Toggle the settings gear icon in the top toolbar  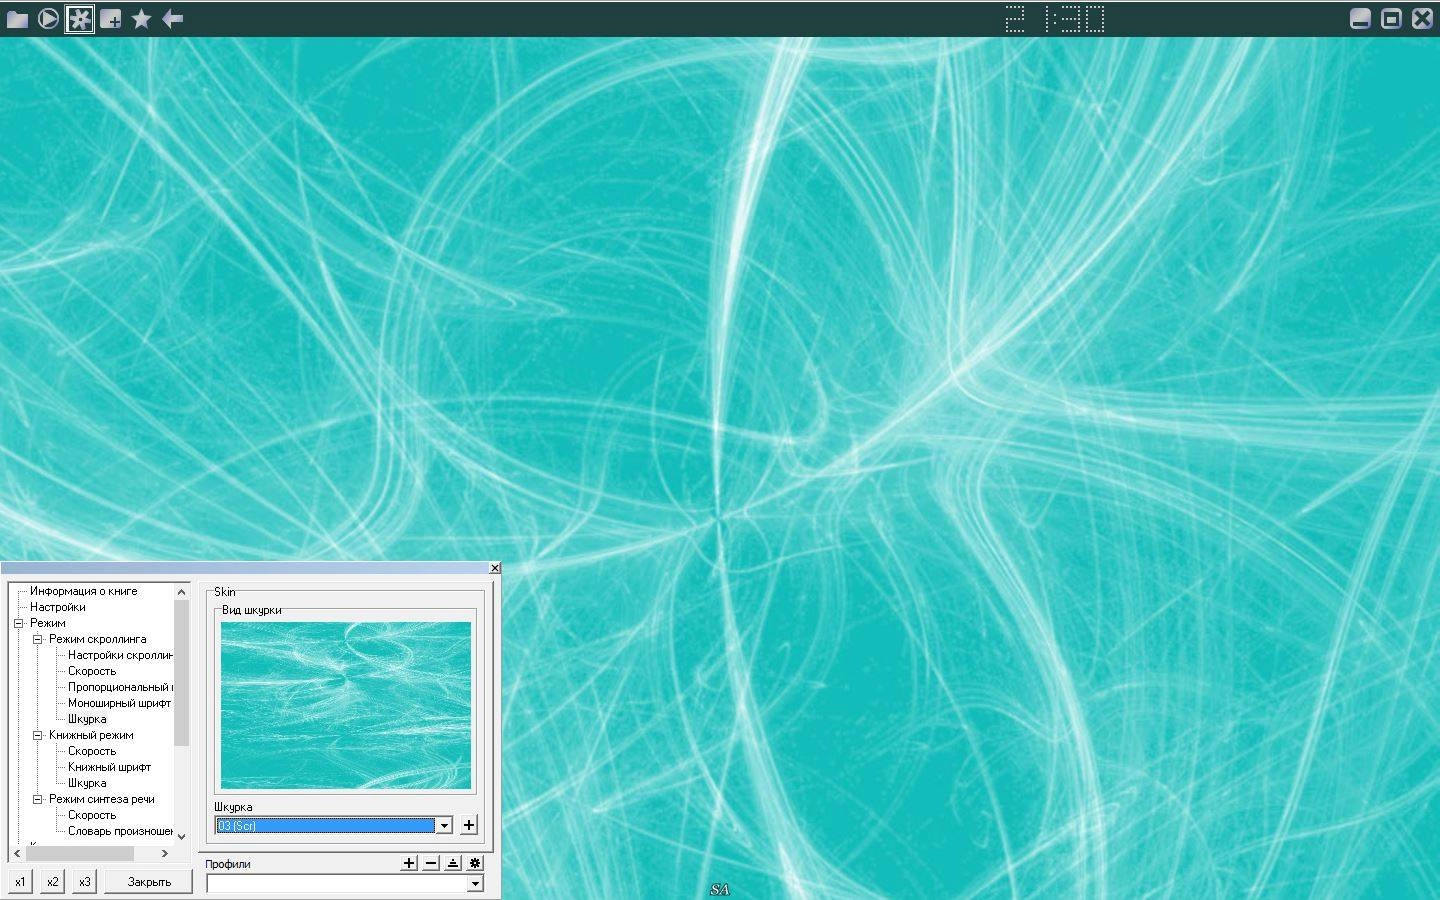coord(80,19)
